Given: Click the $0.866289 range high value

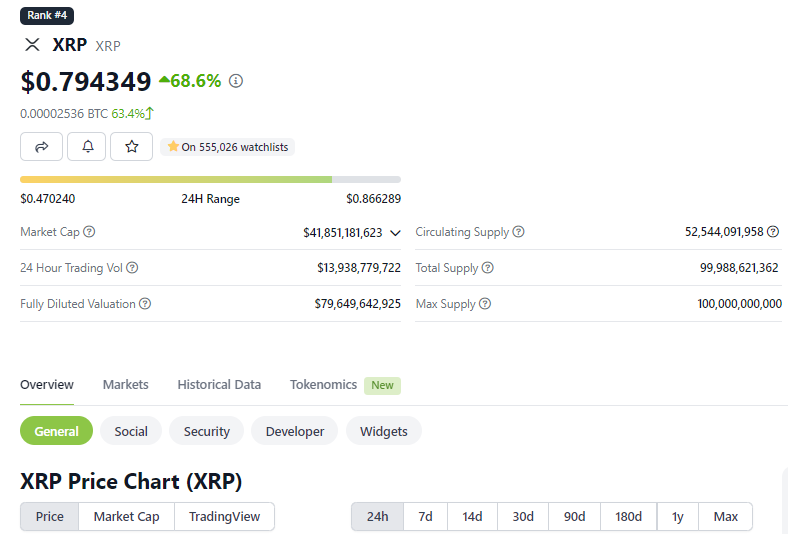Looking at the screenshot, I should tap(373, 199).
